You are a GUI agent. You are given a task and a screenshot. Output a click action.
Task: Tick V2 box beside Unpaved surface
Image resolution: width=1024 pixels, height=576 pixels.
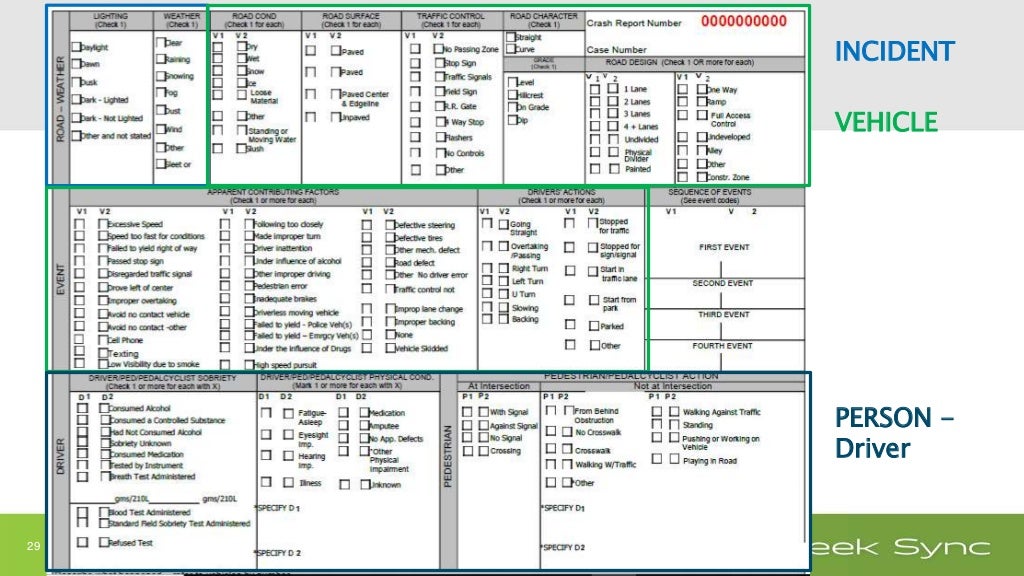pos(336,117)
